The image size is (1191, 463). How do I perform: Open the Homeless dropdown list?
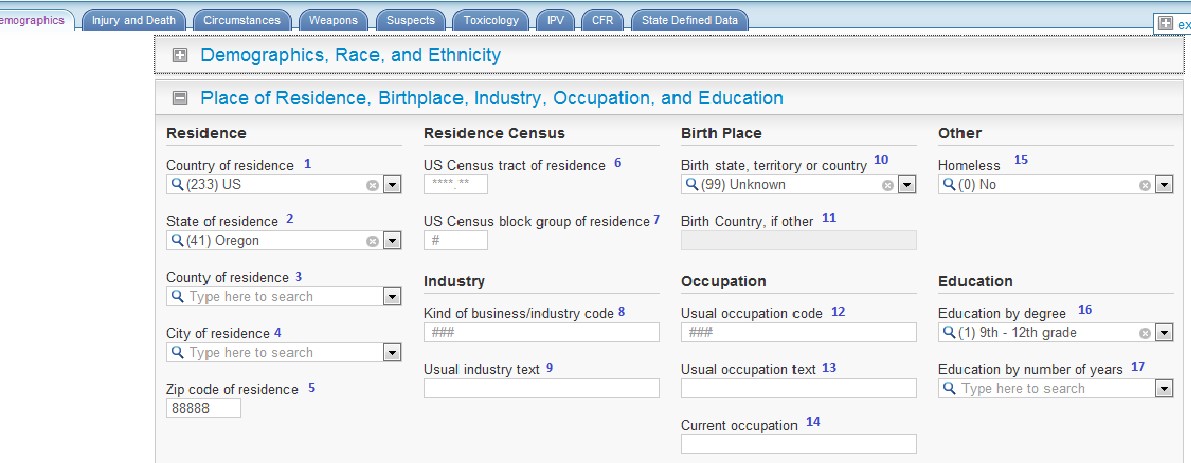pos(1164,185)
